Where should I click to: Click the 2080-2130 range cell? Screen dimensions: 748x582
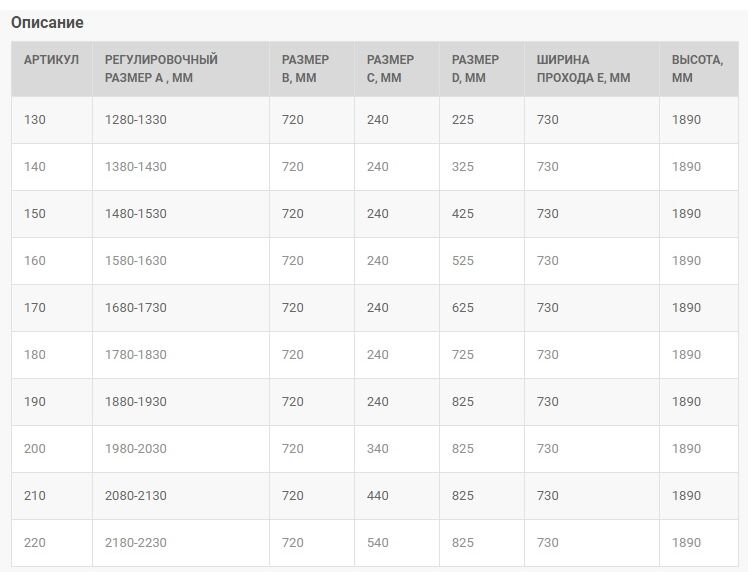(x=181, y=496)
